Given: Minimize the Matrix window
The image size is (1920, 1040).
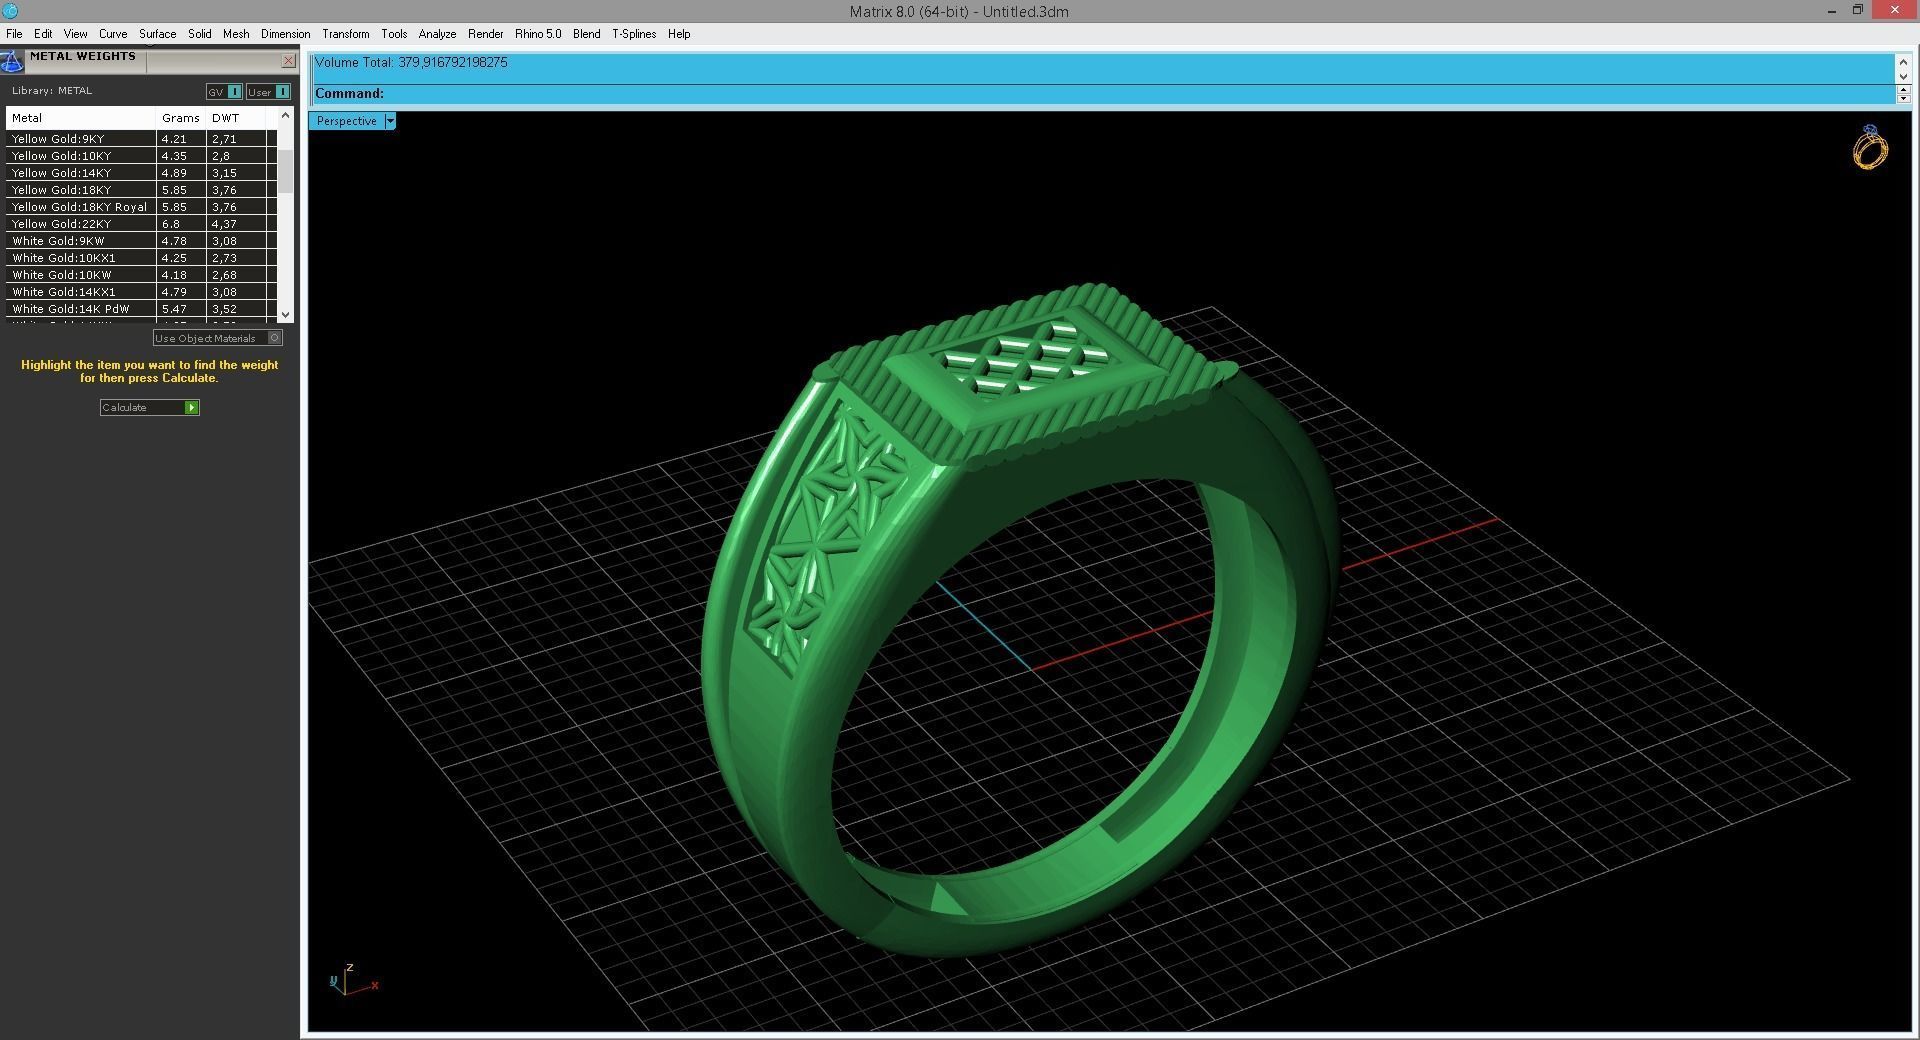Looking at the screenshot, I should (x=1832, y=11).
